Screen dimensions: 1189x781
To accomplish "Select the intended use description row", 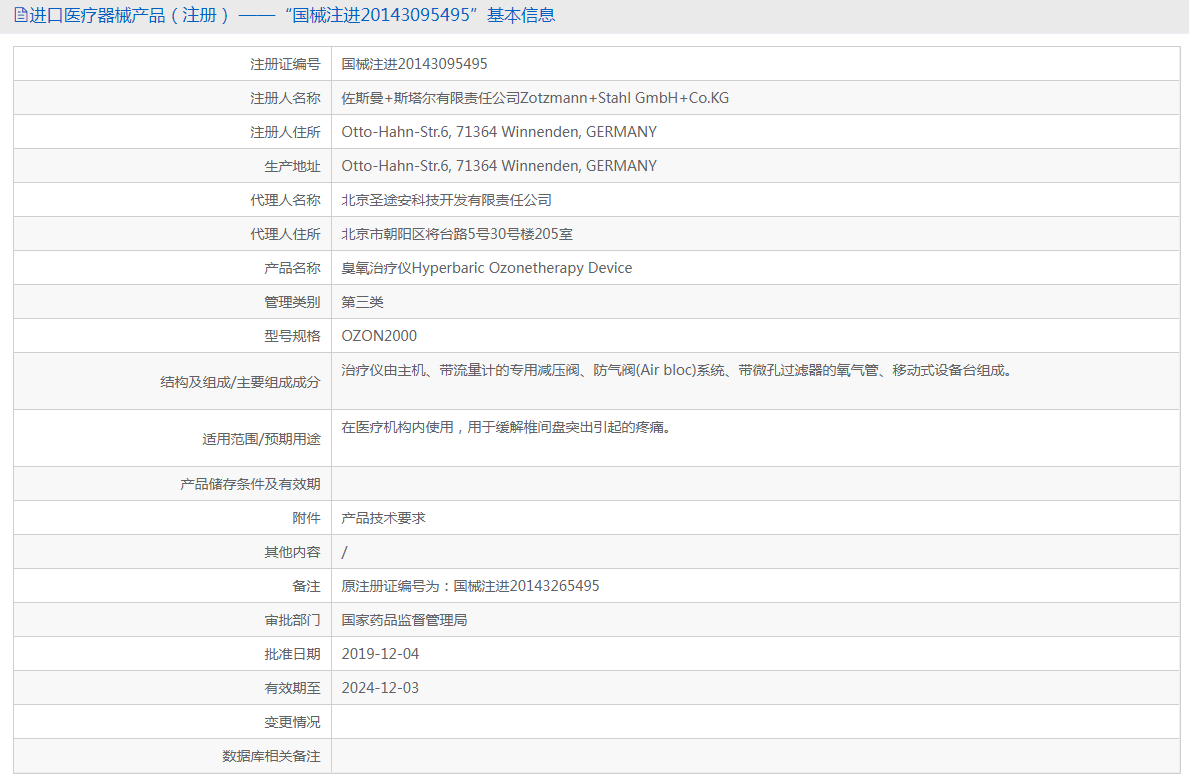I will (510, 428).
